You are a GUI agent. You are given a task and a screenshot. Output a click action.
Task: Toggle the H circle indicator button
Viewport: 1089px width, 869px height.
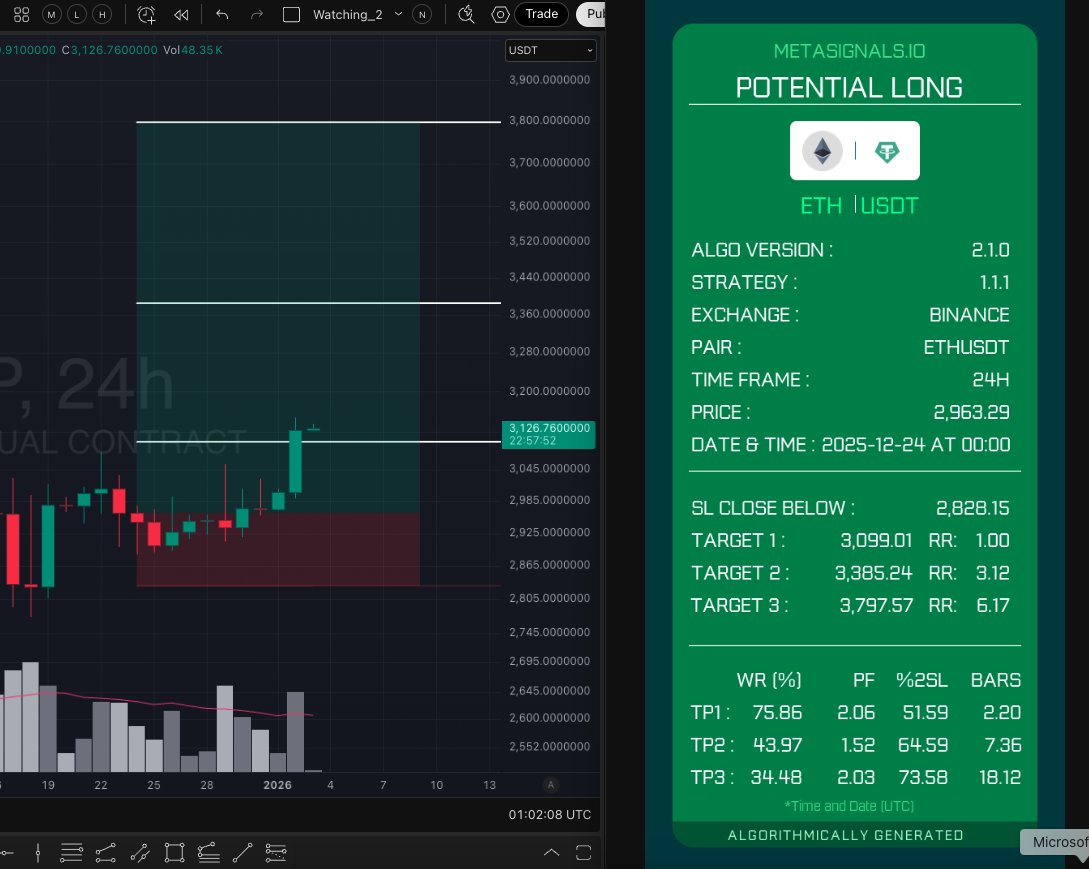(x=102, y=15)
